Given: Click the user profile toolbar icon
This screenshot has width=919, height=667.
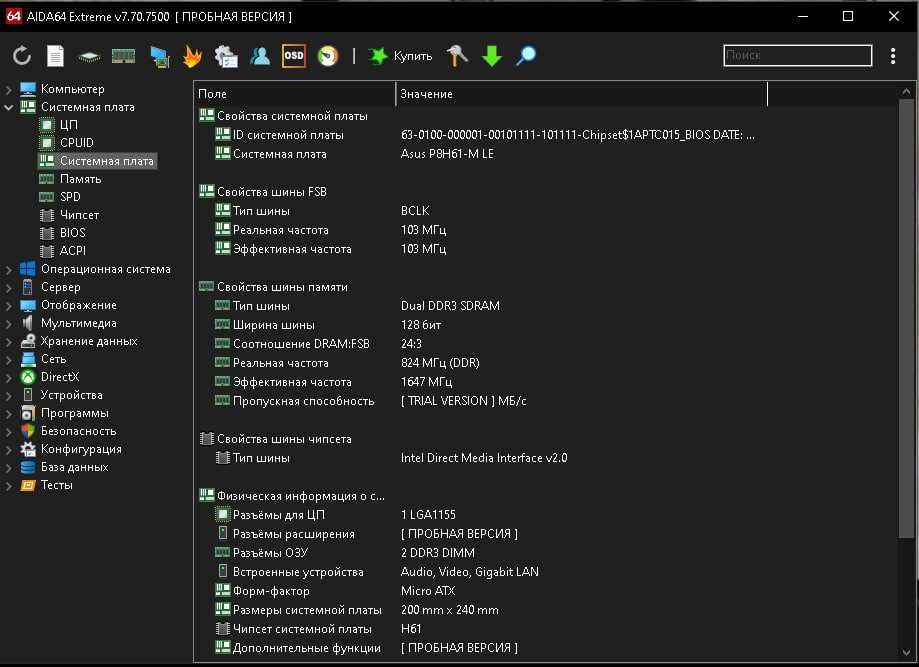Looking at the screenshot, I should point(260,56).
